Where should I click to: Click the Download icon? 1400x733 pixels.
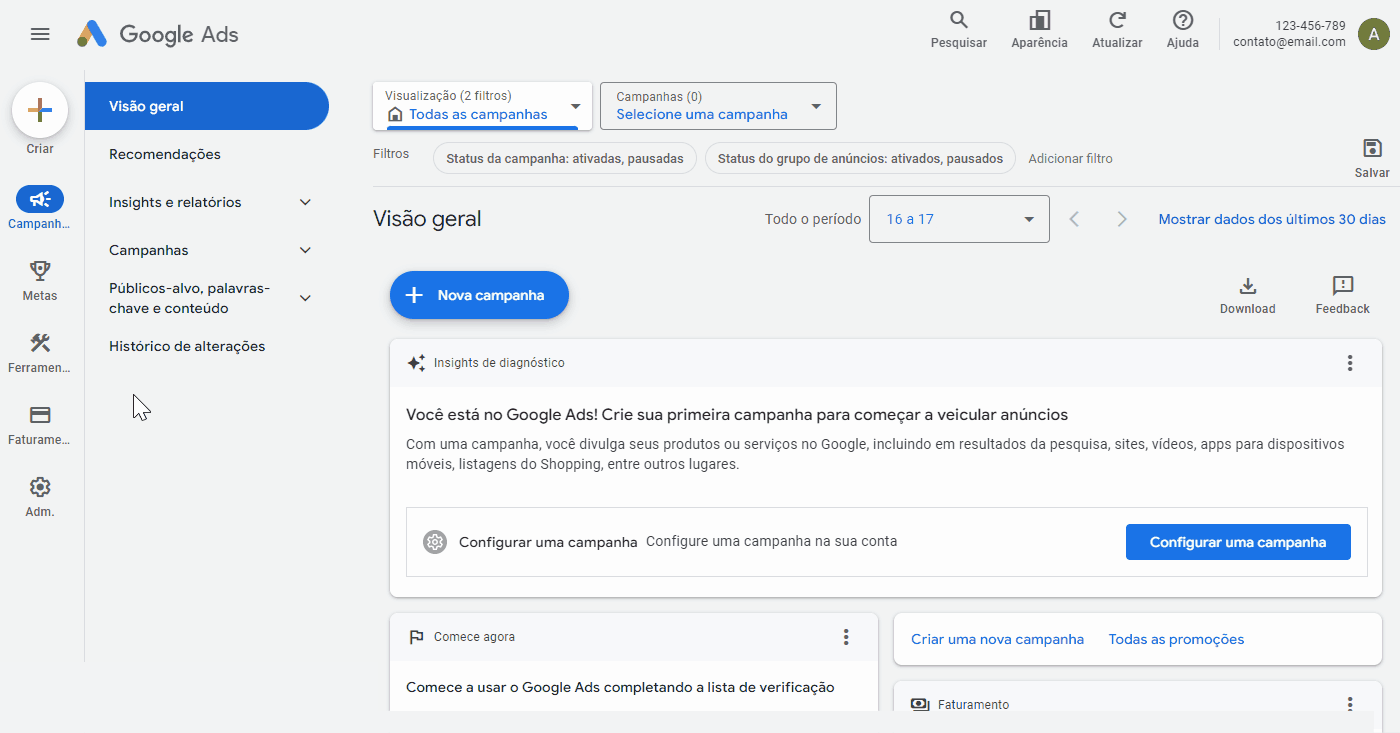coord(1247,286)
